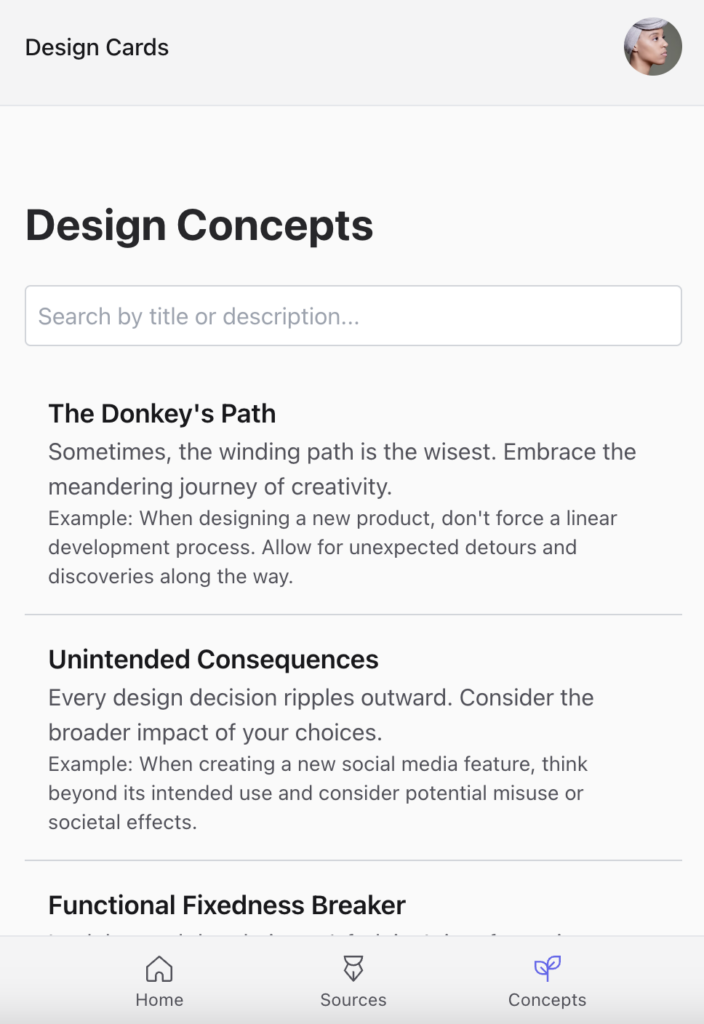Focus the search by title or description field
704x1024 pixels.
pyautogui.click(x=353, y=316)
